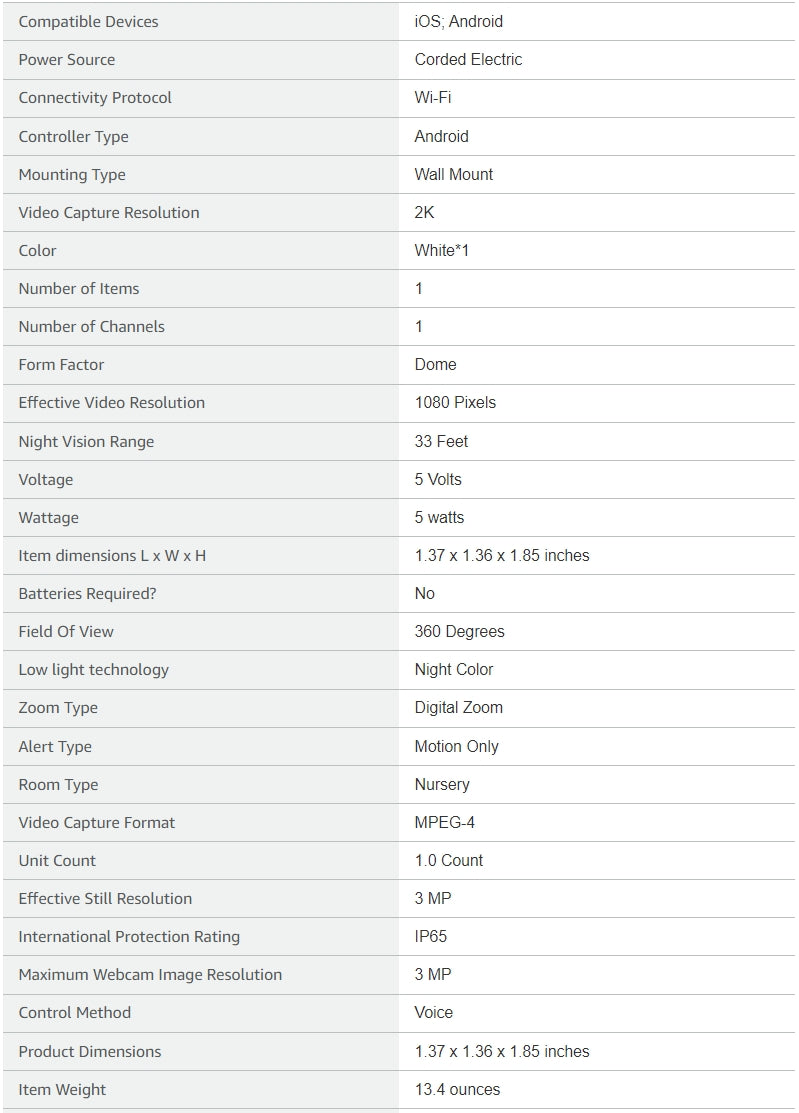799x1113 pixels.
Task: Select the "Digital Zoom" value
Action: 459,707
